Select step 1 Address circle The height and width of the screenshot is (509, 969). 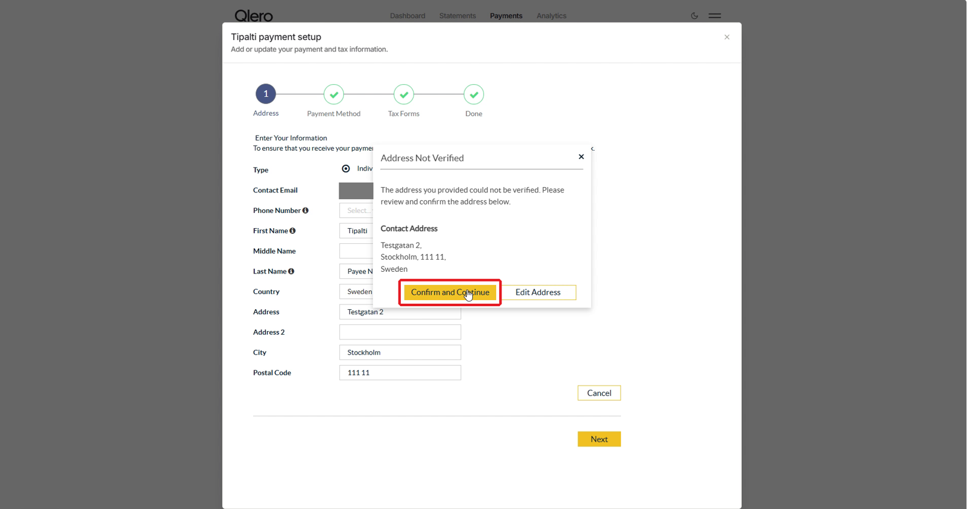point(266,94)
